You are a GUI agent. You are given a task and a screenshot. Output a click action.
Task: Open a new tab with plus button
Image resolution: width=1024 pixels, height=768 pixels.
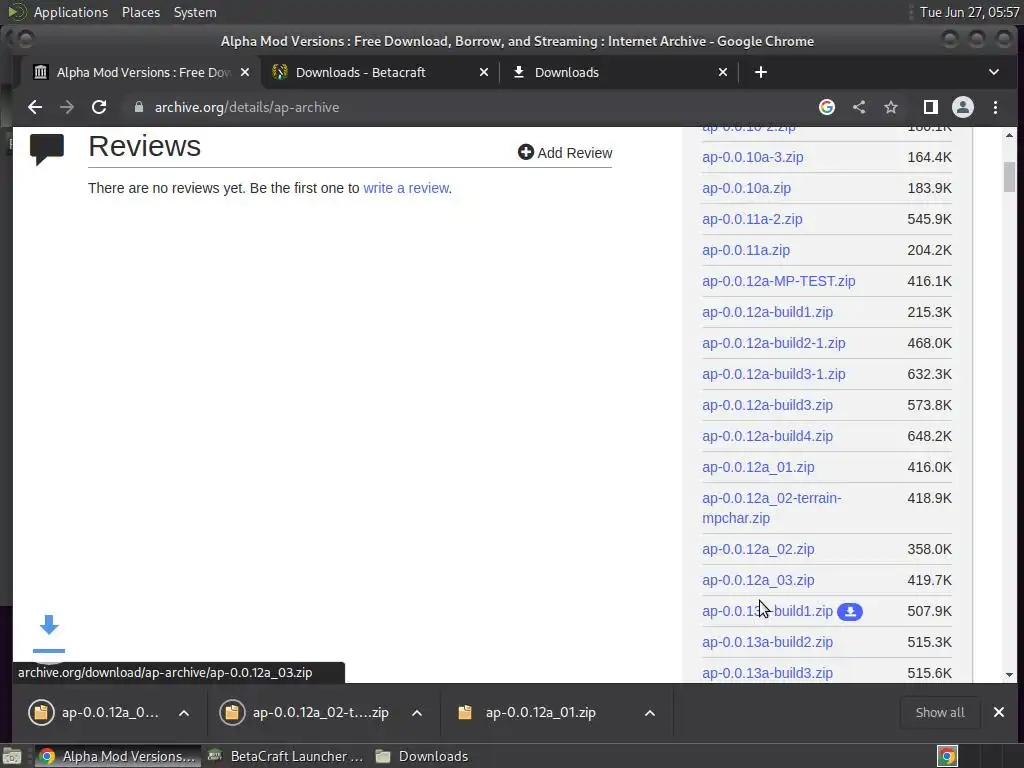(761, 72)
